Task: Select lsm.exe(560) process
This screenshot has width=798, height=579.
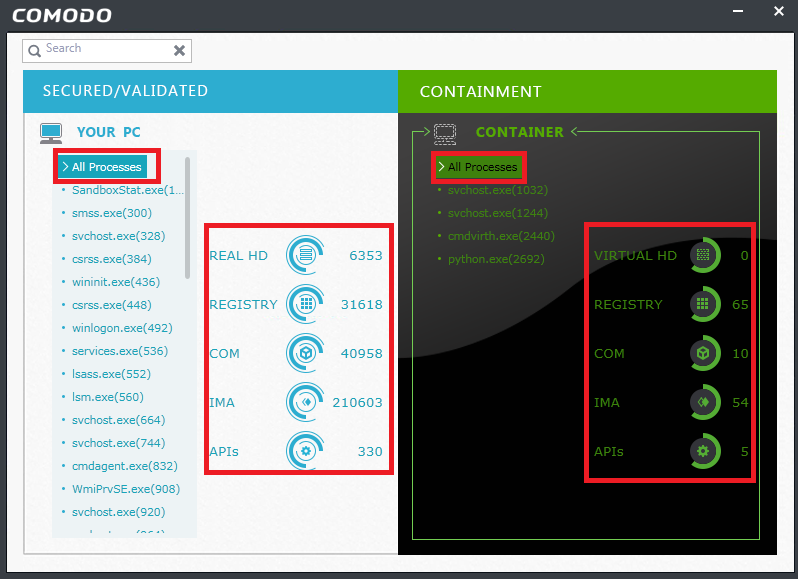Action: 108,397
